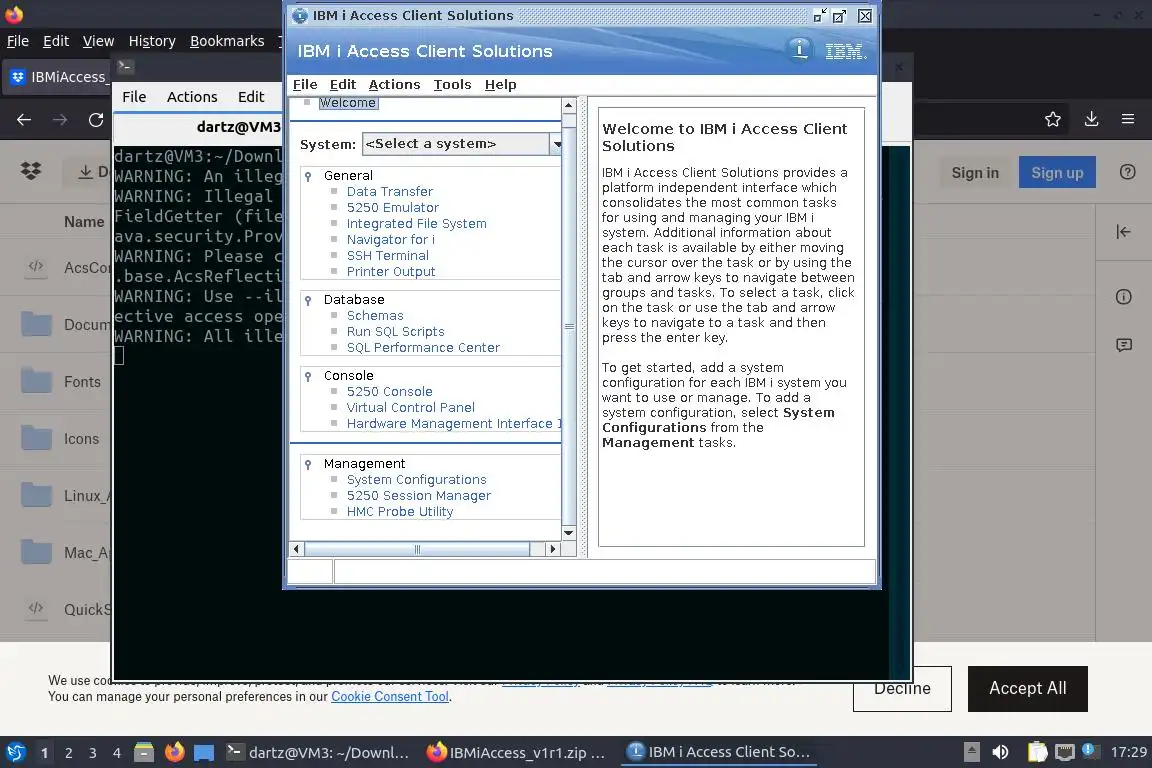The width and height of the screenshot is (1152, 768).
Task: Click the IBM i Access title bar app icon
Action: pyautogui.click(x=300, y=15)
